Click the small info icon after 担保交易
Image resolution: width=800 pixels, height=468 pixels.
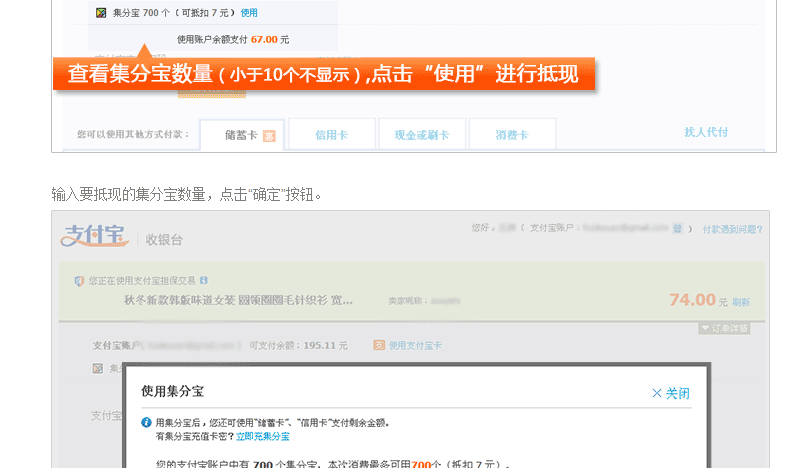204,280
